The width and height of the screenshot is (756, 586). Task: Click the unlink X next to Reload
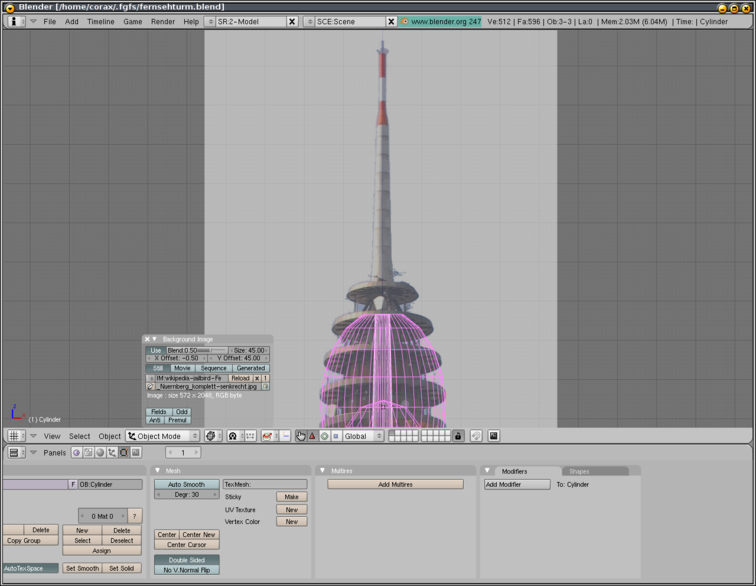pyautogui.click(x=257, y=378)
